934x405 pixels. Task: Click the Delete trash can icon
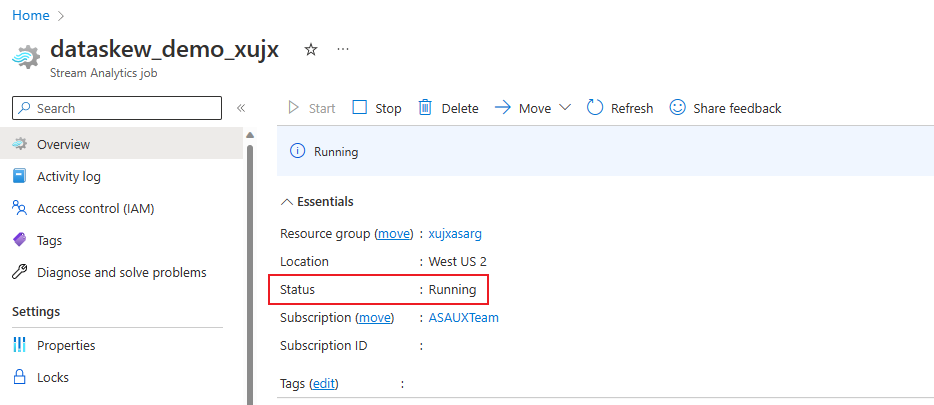[x=425, y=108]
